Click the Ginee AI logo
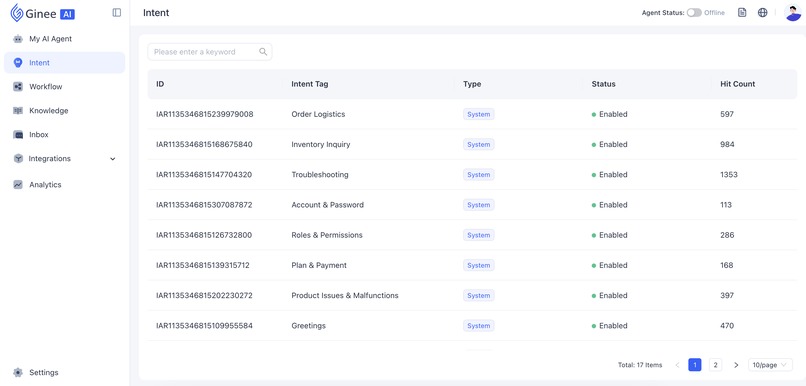 (x=43, y=13)
